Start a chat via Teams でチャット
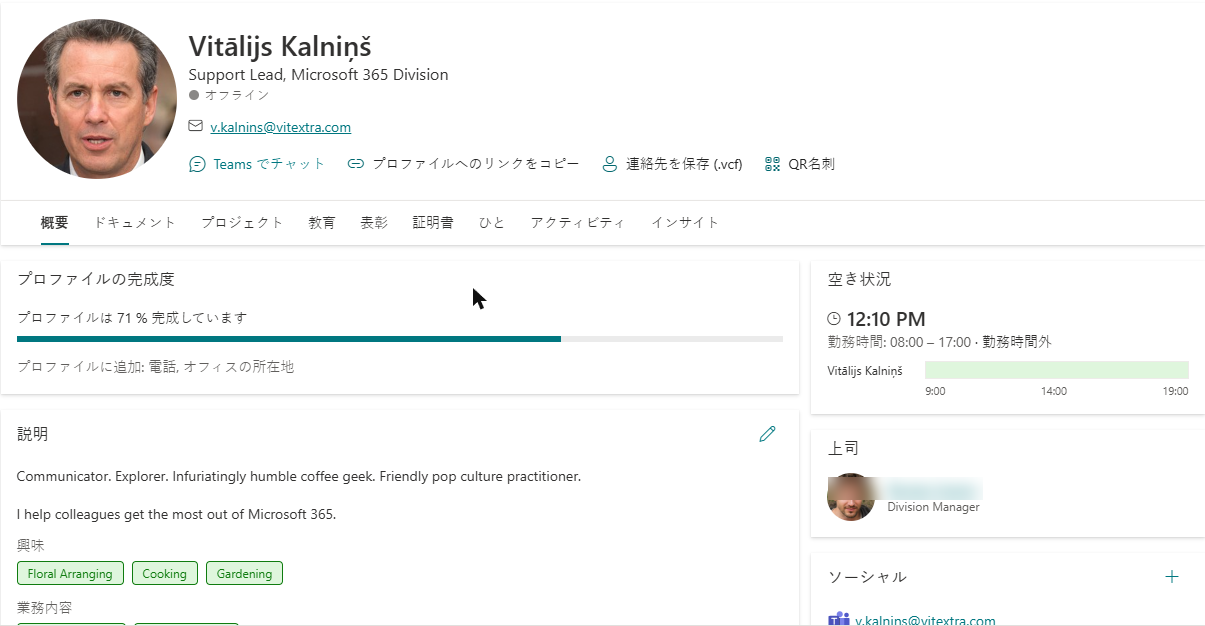 pyautogui.click(x=269, y=164)
